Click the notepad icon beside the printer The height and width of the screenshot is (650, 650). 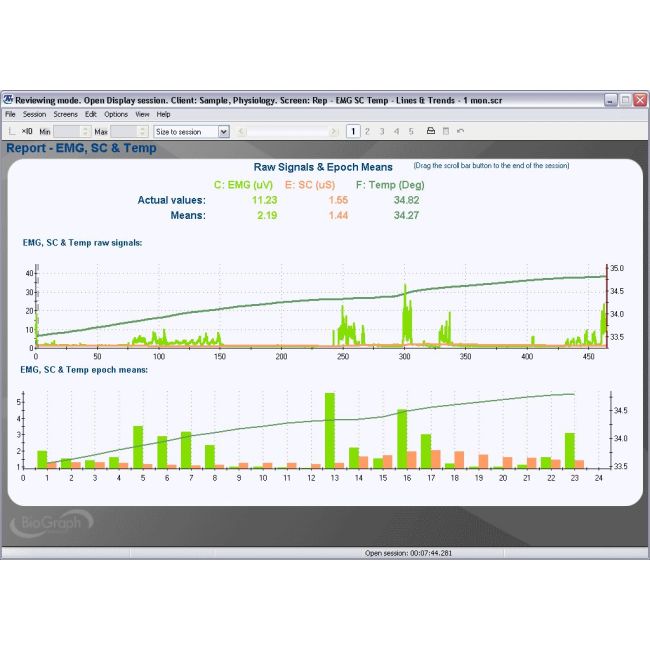pos(446,131)
